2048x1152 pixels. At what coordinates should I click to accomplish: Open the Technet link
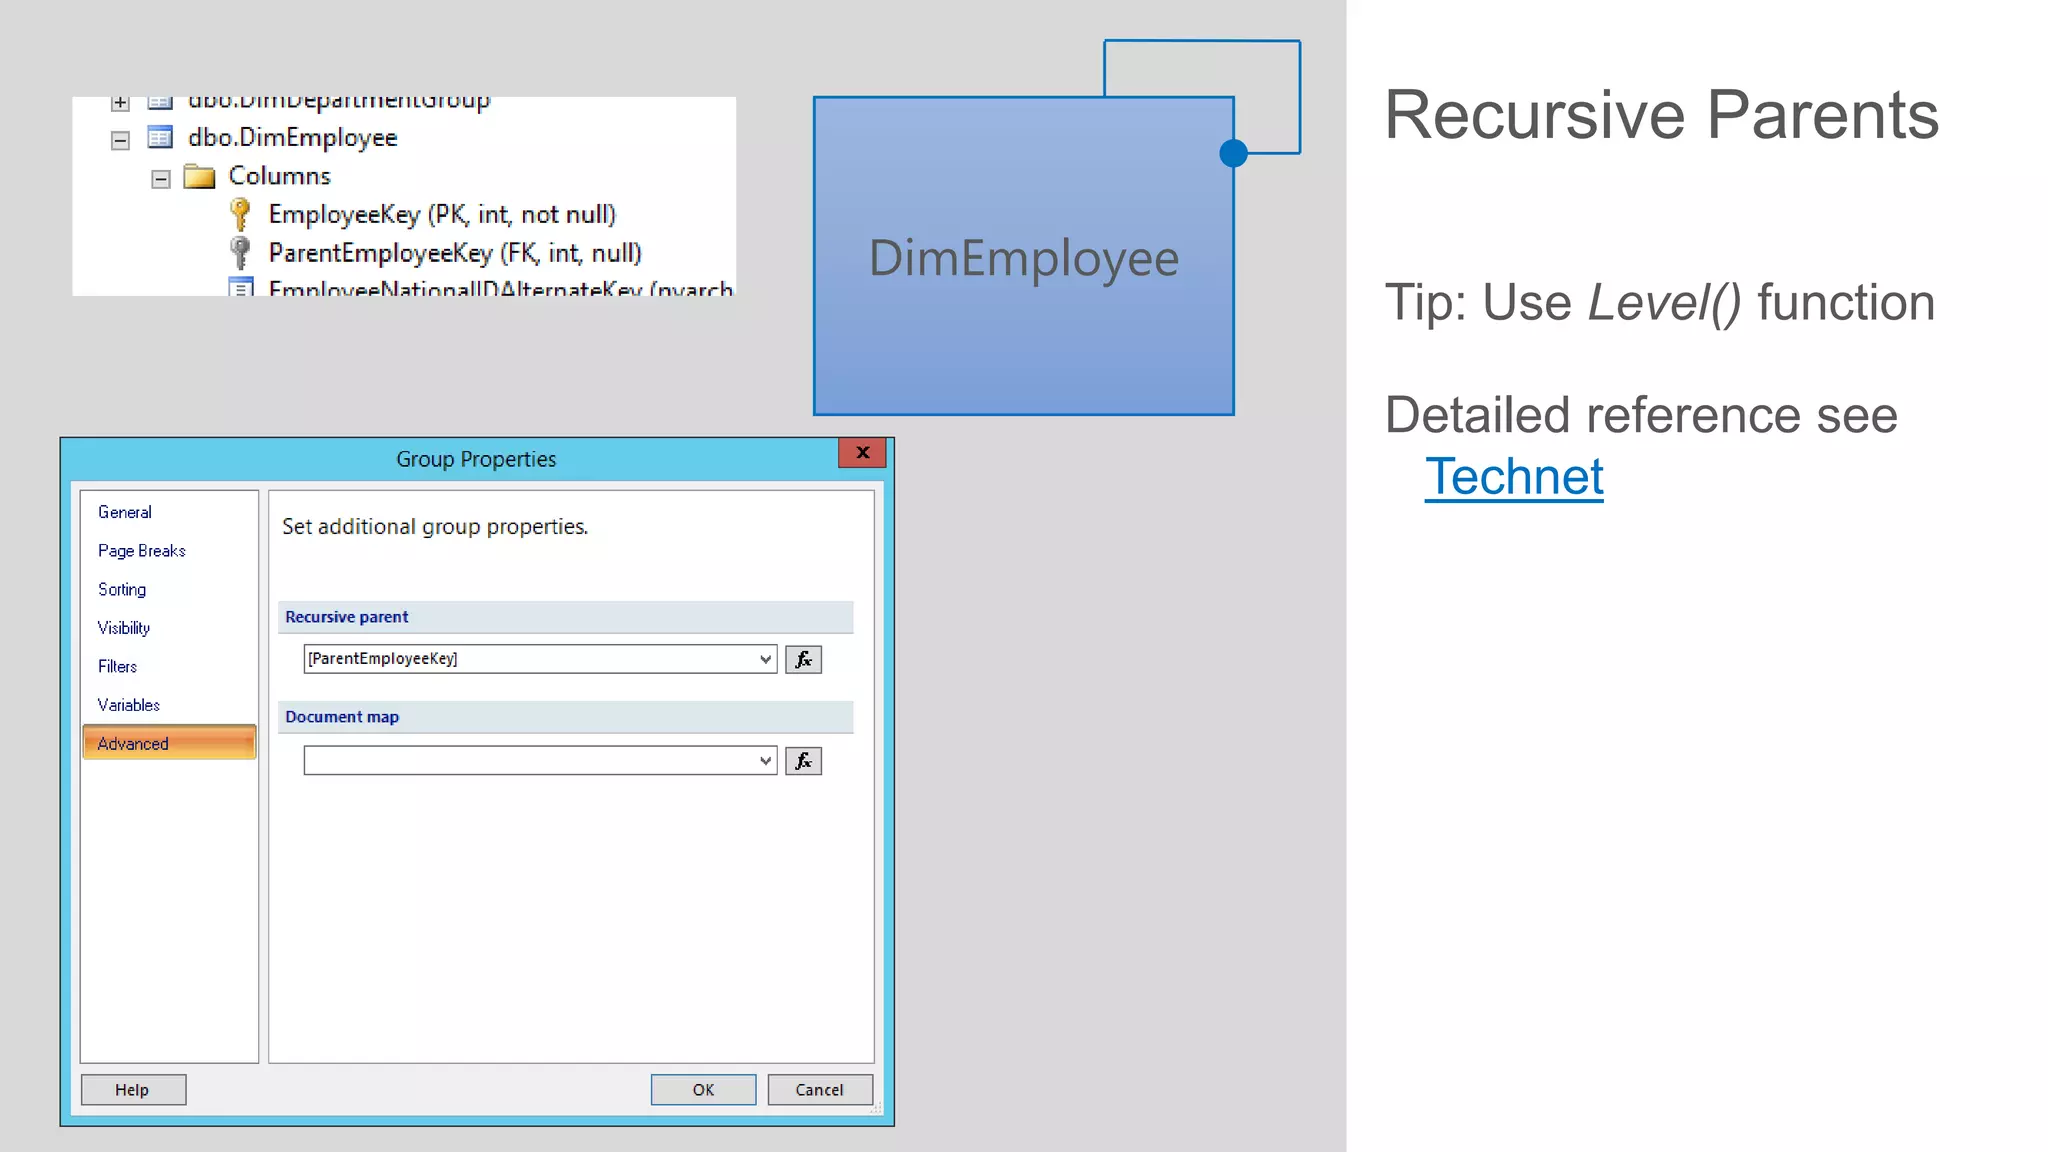(x=1514, y=477)
